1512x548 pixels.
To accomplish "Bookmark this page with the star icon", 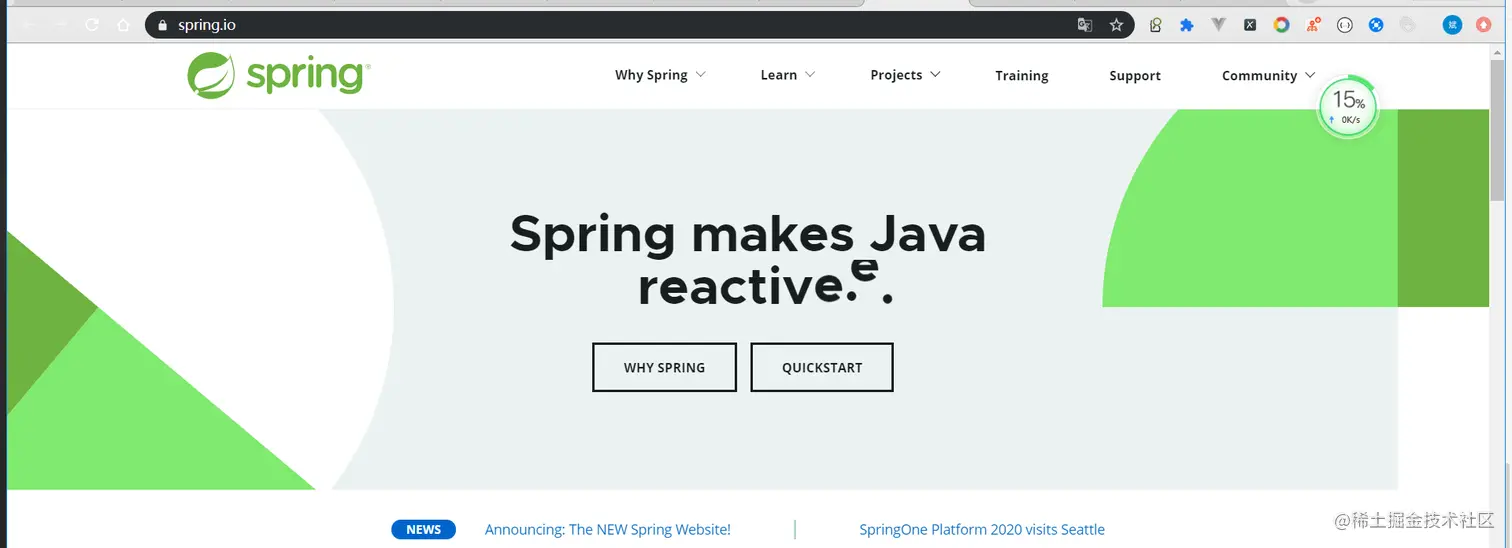I will tap(1116, 25).
